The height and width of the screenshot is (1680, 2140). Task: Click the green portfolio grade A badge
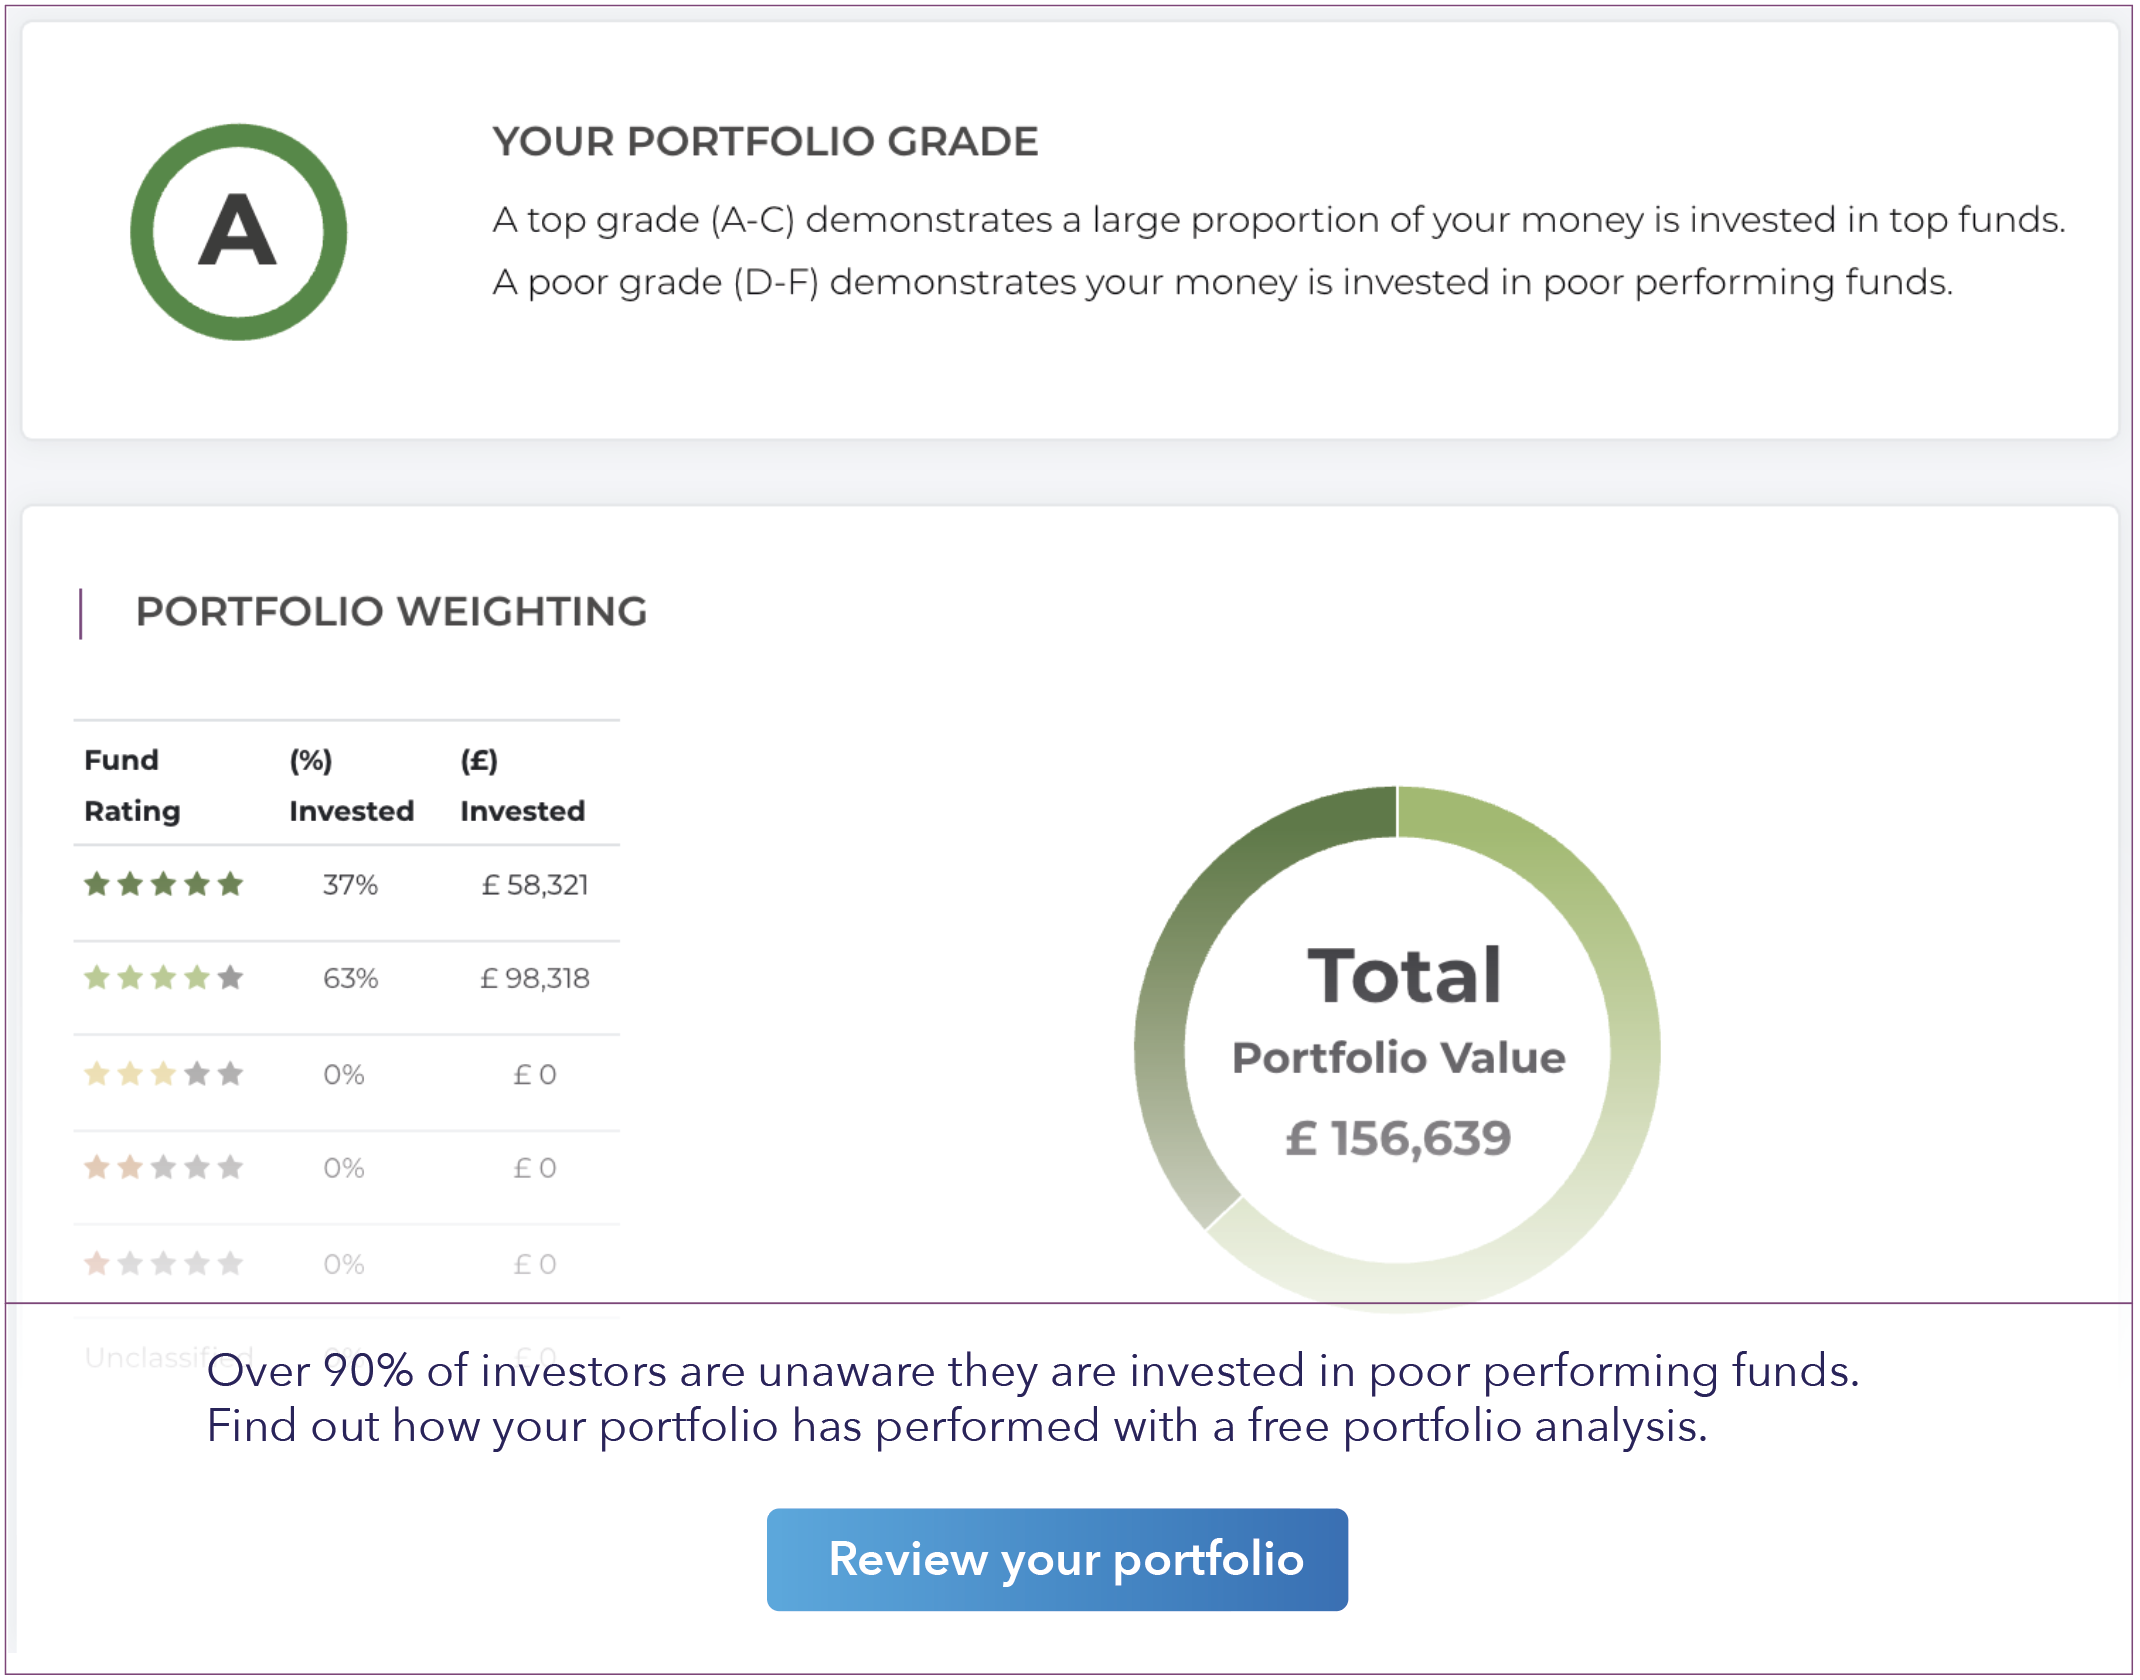coord(238,232)
